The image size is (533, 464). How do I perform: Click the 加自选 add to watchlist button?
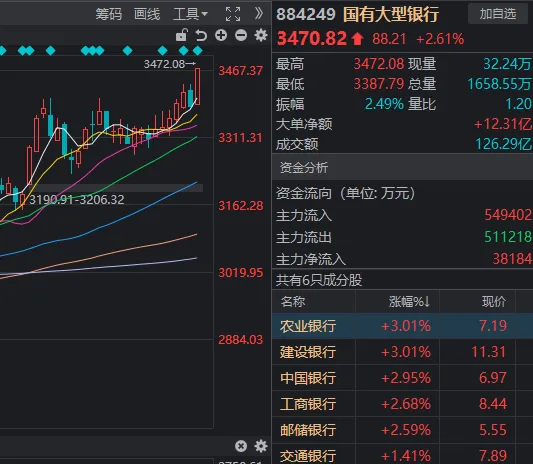498,14
